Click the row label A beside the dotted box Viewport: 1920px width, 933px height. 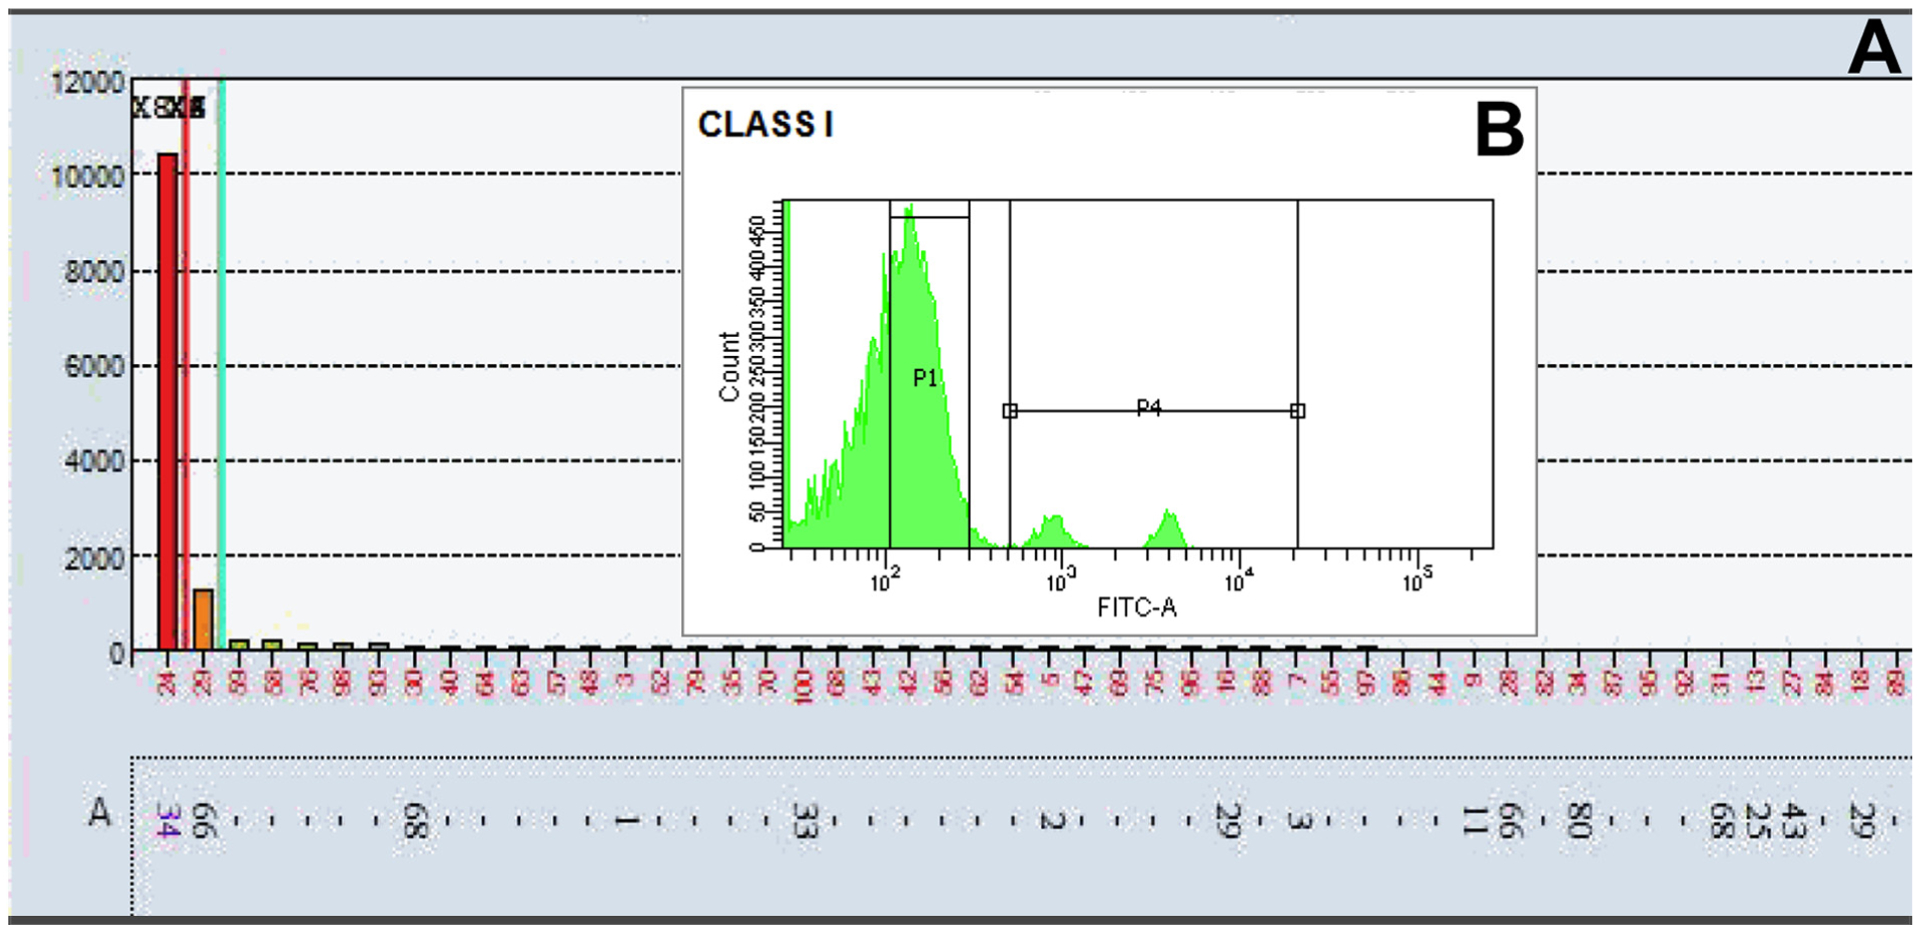coord(99,813)
